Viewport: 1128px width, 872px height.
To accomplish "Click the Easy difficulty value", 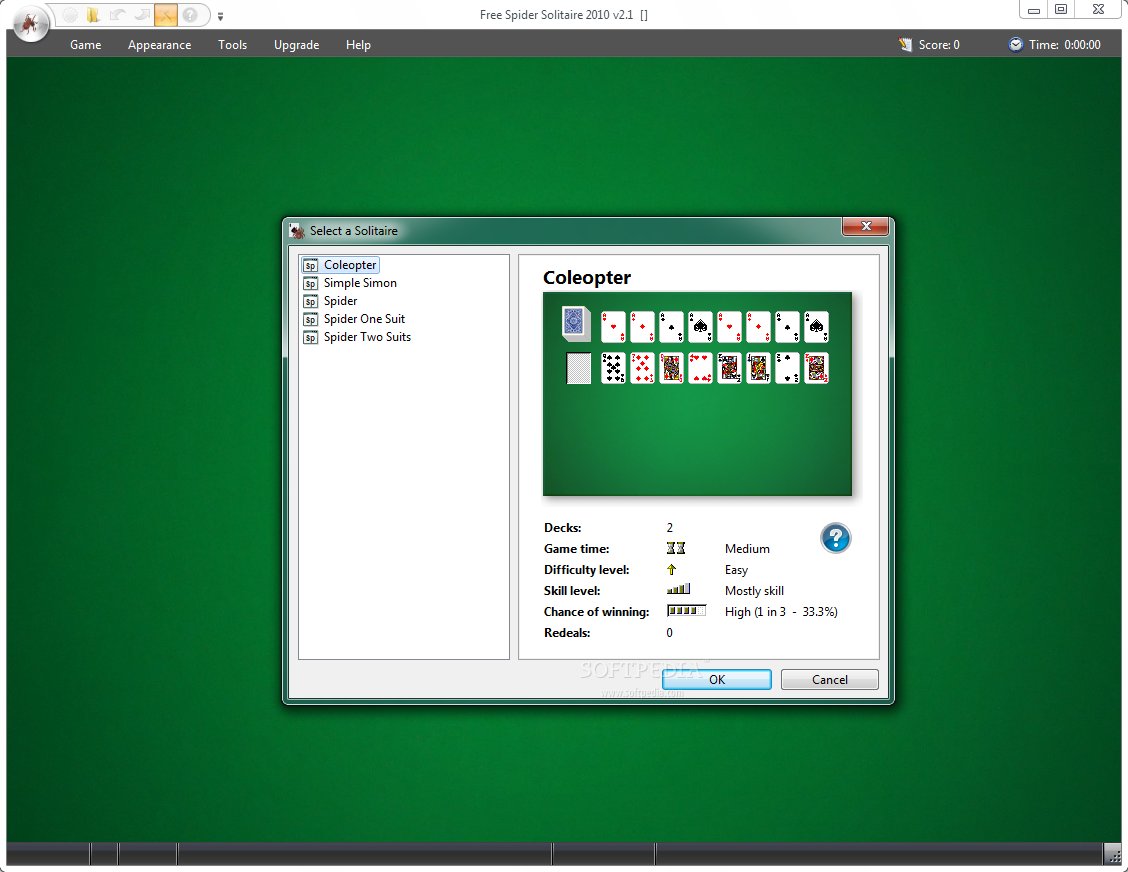I will (x=736, y=569).
